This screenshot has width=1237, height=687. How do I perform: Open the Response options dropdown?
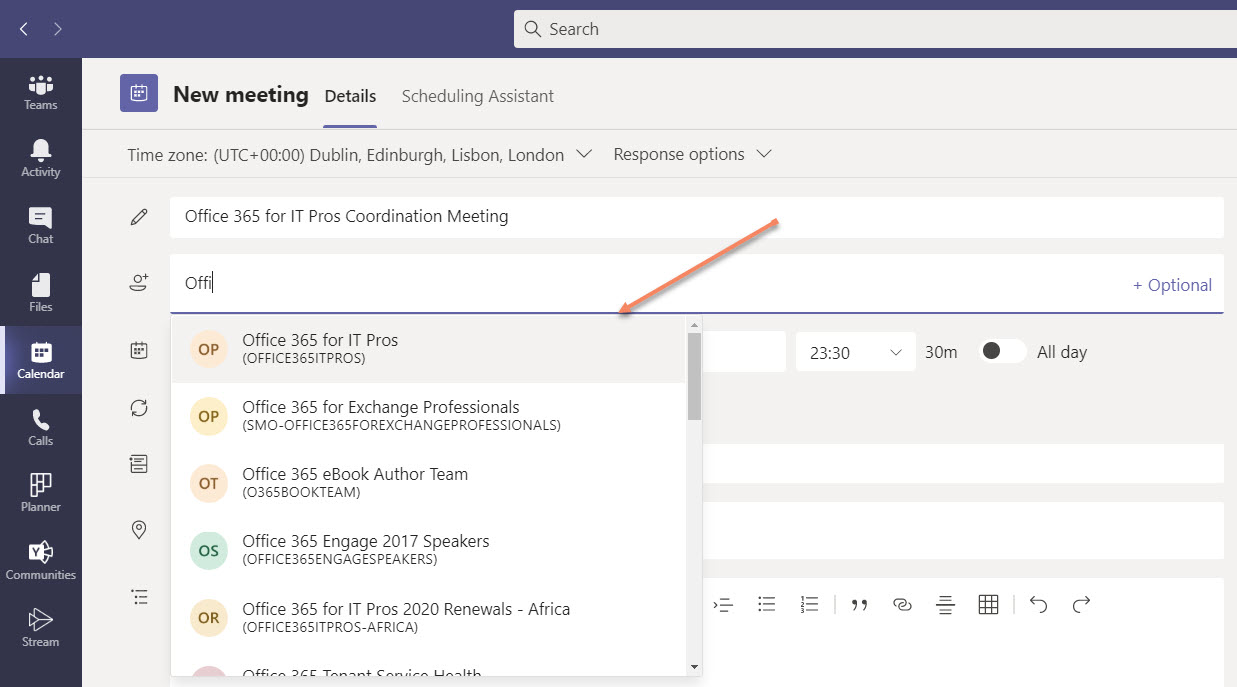click(692, 155)
